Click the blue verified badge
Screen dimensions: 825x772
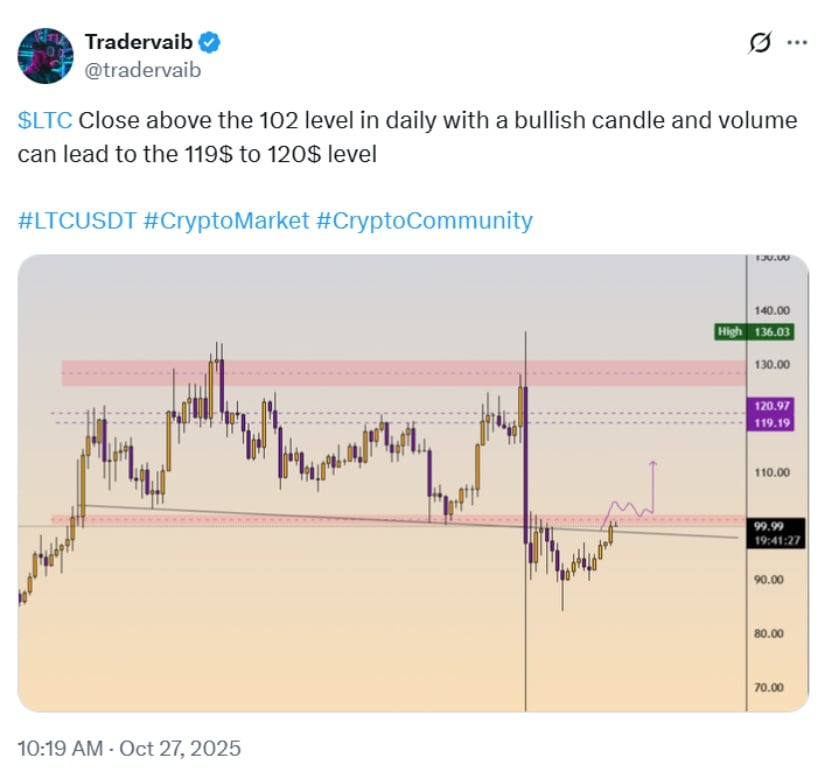[211, 42]
